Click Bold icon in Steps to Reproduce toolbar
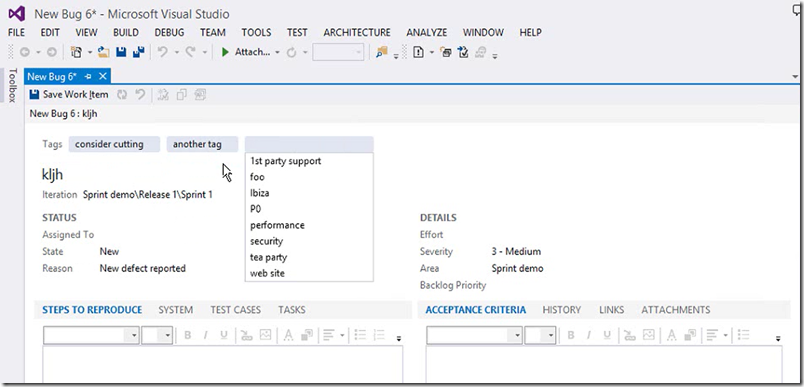Image resolution: width=804 pixels, height=387 pixels. [188, 335]
